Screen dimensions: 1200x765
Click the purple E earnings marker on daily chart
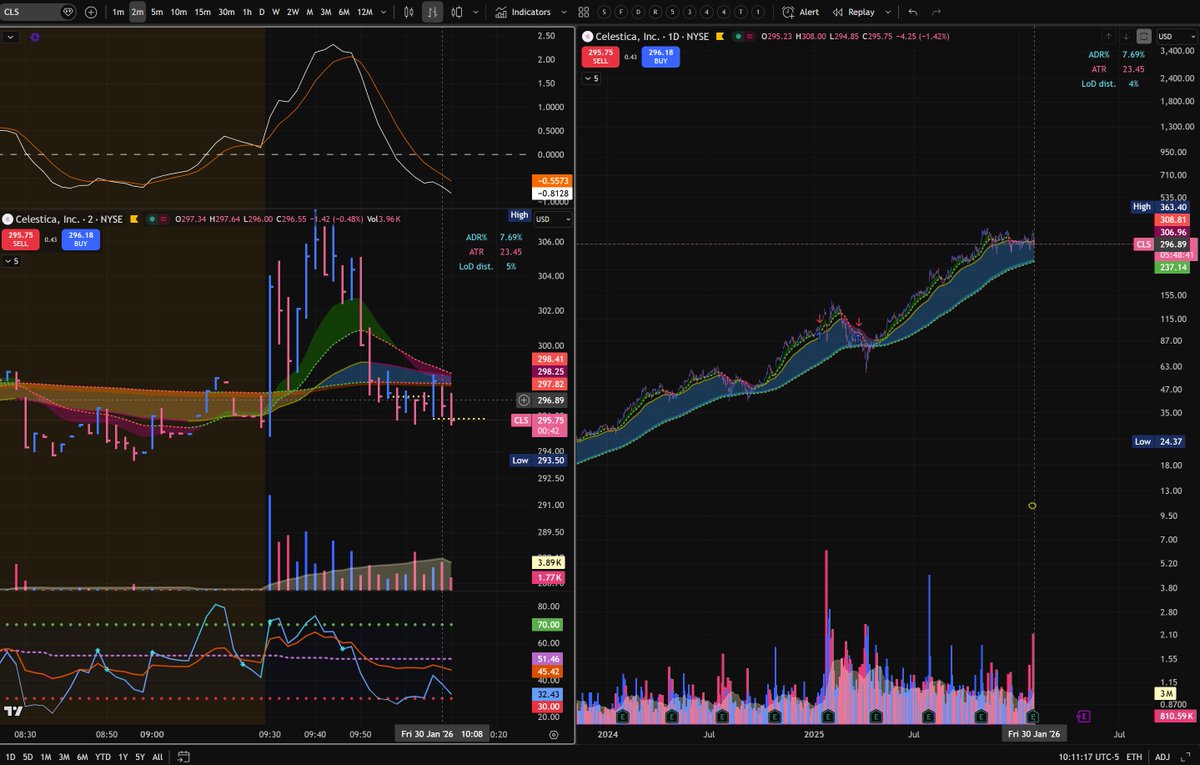(x=1084, y=716)
